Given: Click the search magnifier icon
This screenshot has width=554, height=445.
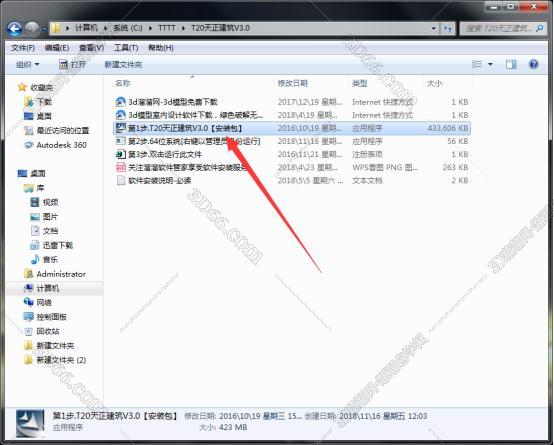Looking at the screenshot, I should (x=539, y=28).
